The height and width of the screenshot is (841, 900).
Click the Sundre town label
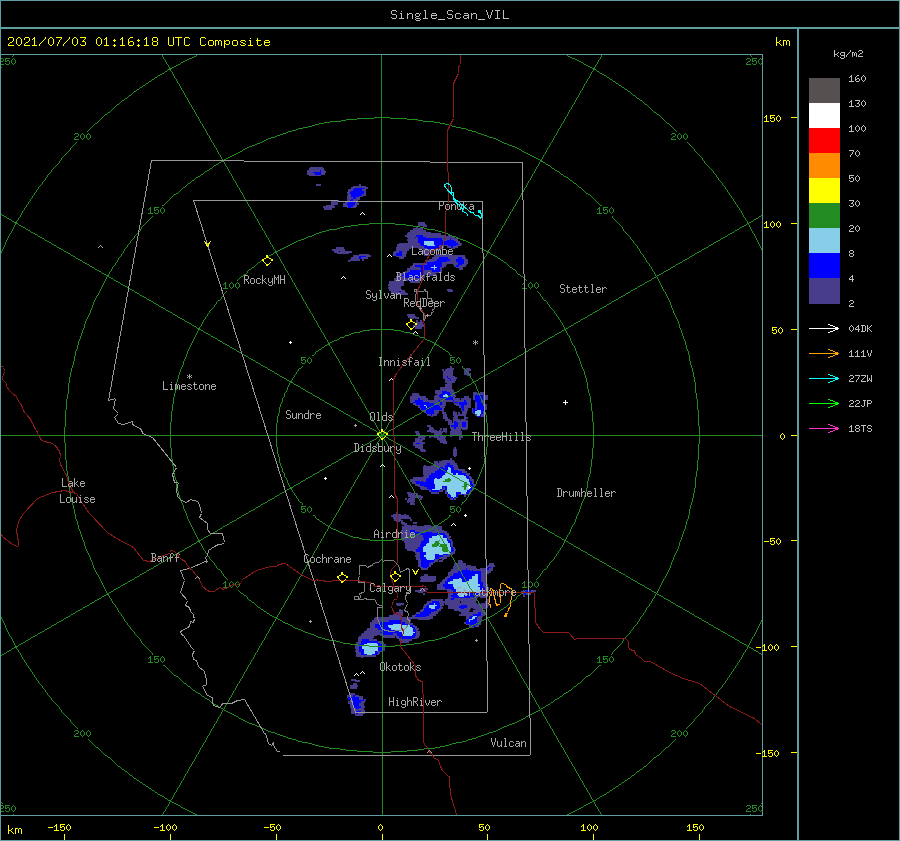303,415
